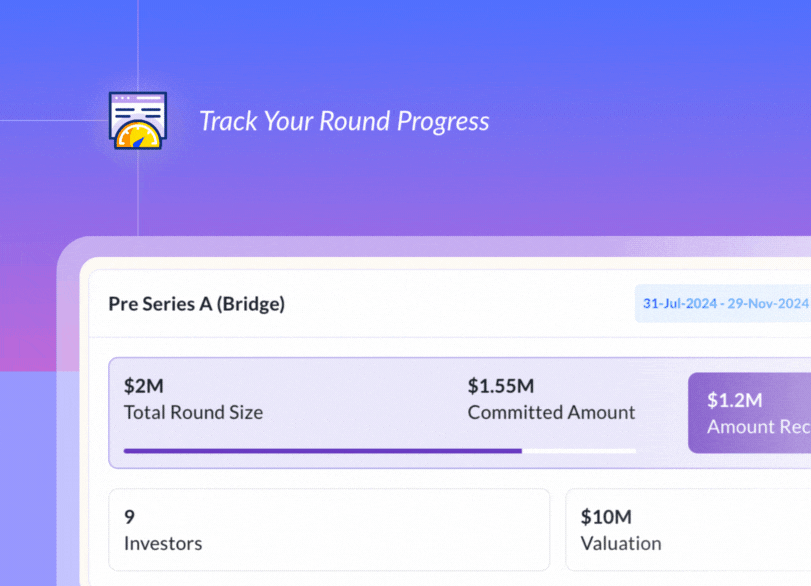Click the $1.2M amount in purple card
This screenshot has width=811, height=586.
coord(735,400)
